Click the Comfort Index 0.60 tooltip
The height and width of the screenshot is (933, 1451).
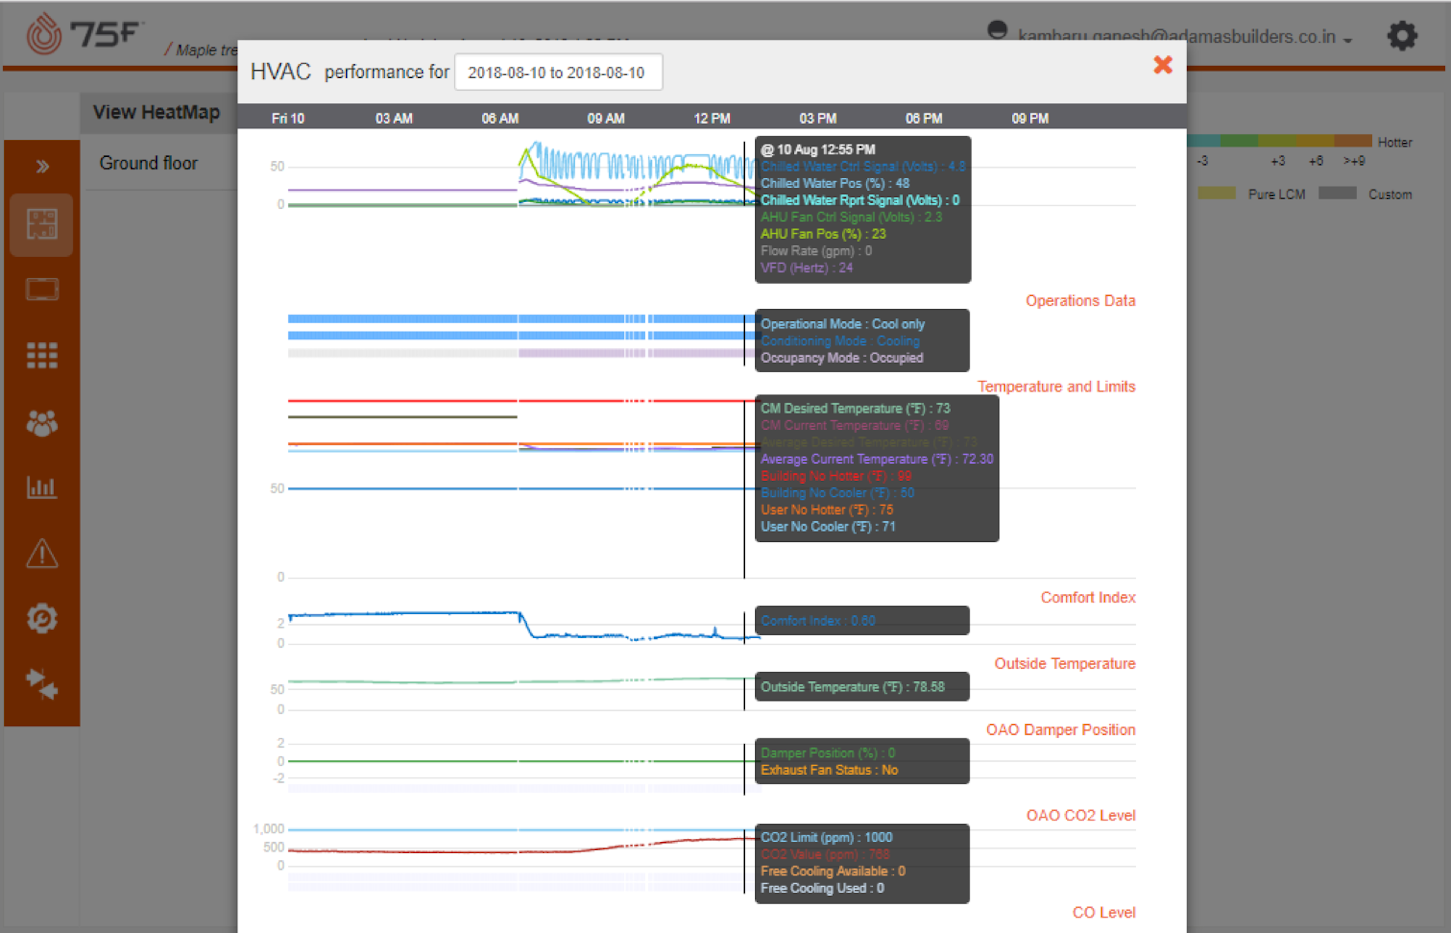click(x=818, y=621)
